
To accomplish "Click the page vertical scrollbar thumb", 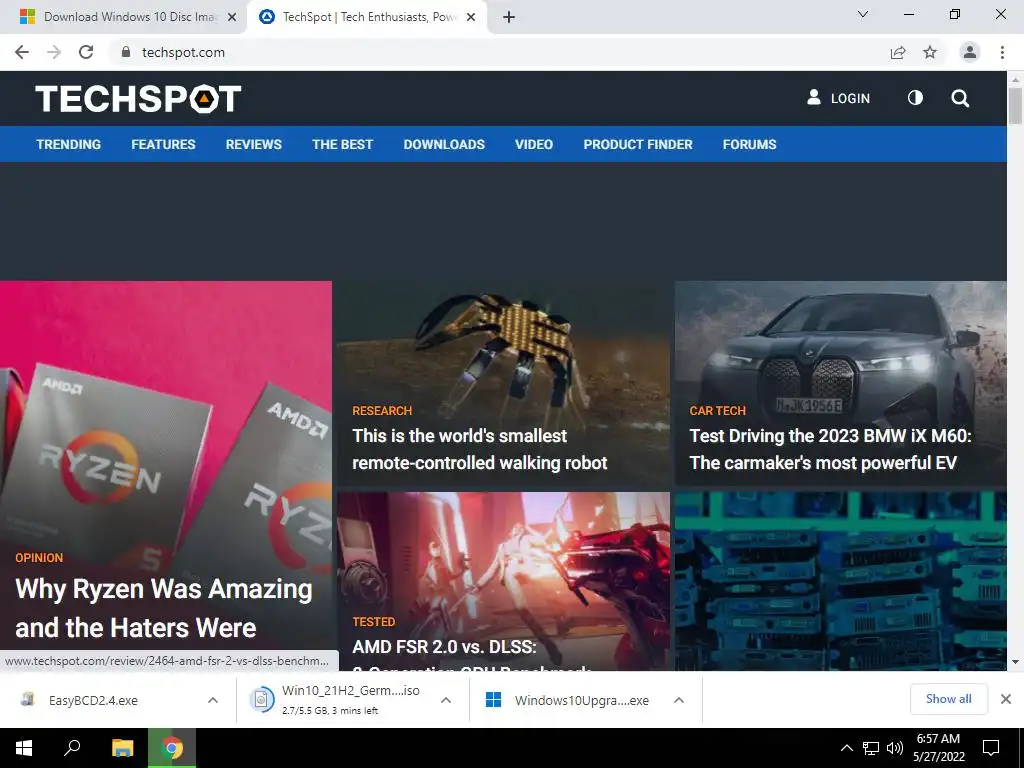I will pyautogui.click(x=1015, y=104).
